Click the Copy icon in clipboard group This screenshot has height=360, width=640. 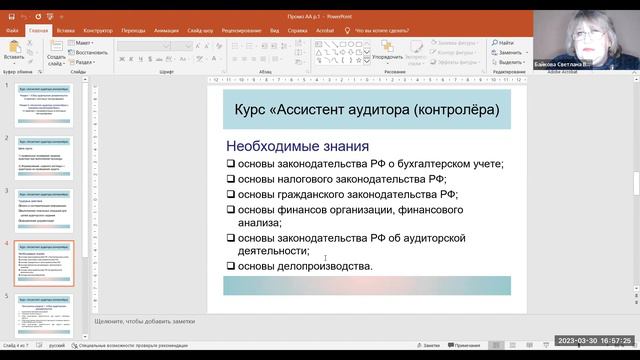[30, 52]
